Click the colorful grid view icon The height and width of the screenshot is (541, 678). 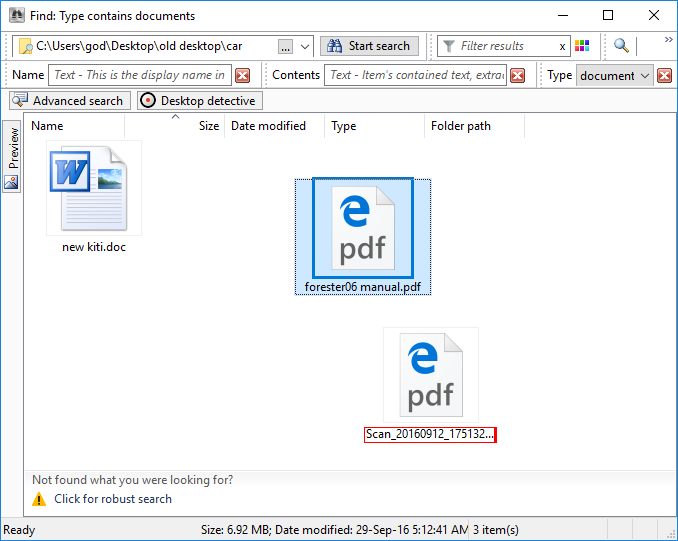point(582,46)
